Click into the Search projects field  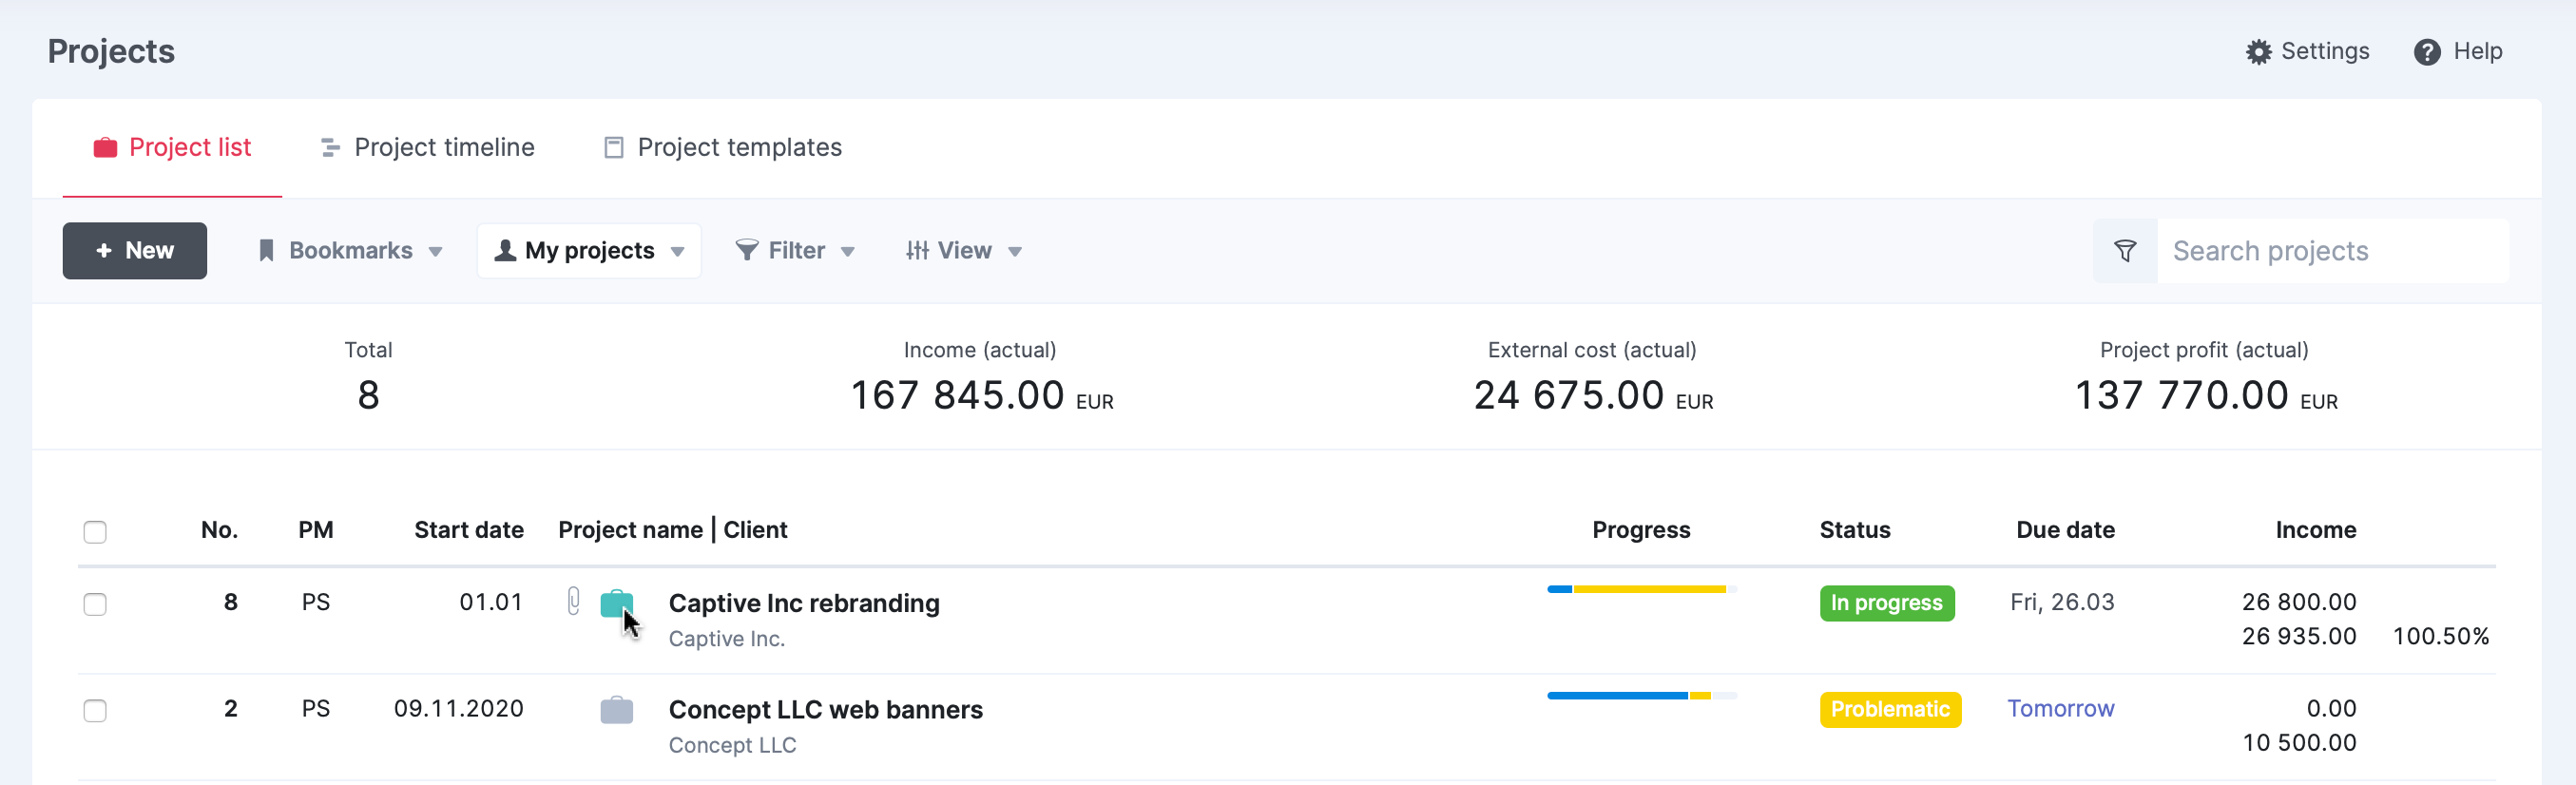tap(2330, 251)
